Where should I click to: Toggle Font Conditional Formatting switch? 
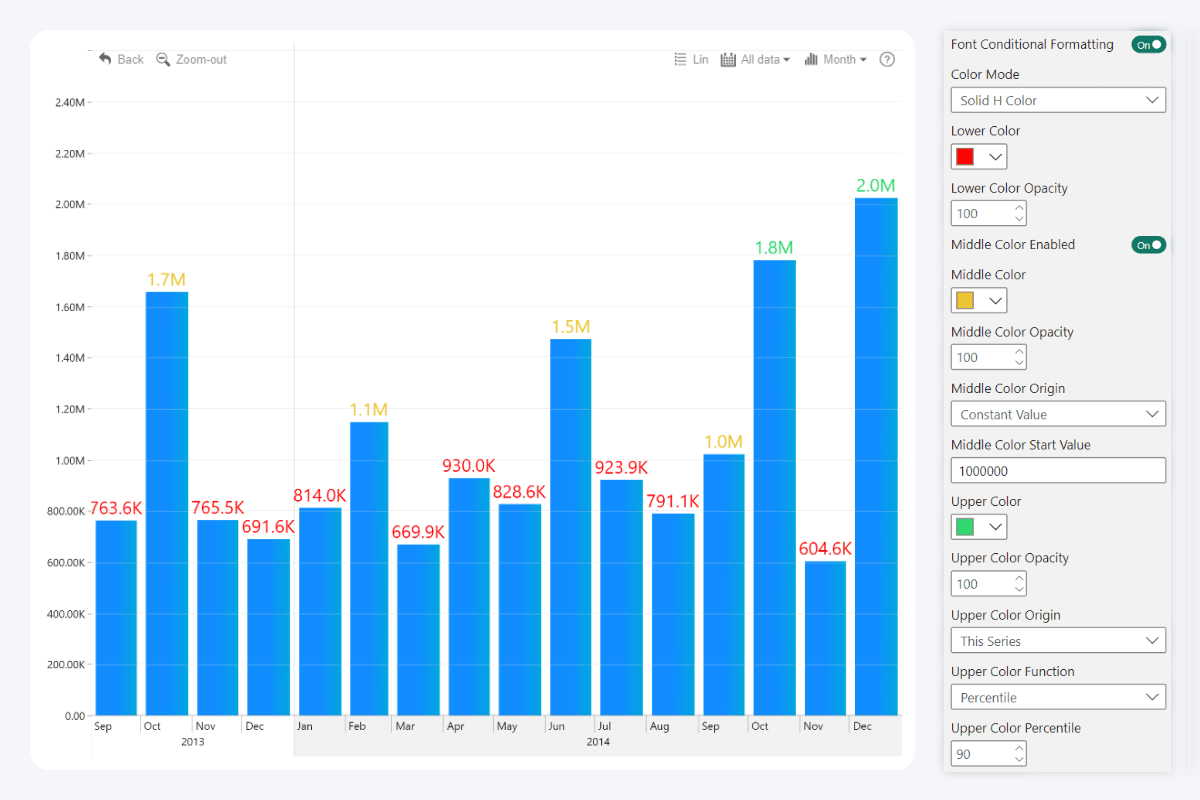[1148, 44]
